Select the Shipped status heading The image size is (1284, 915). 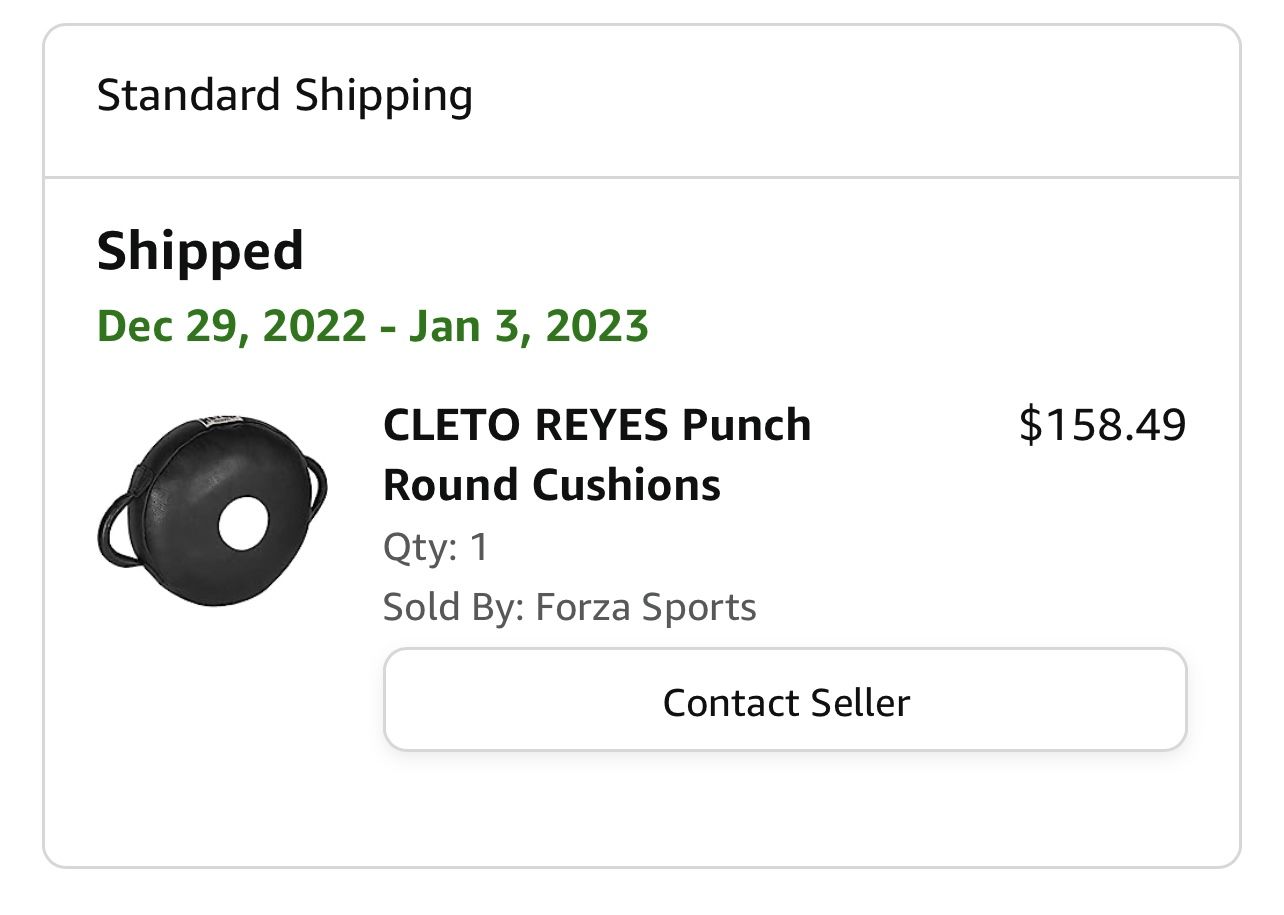(200, 251)
